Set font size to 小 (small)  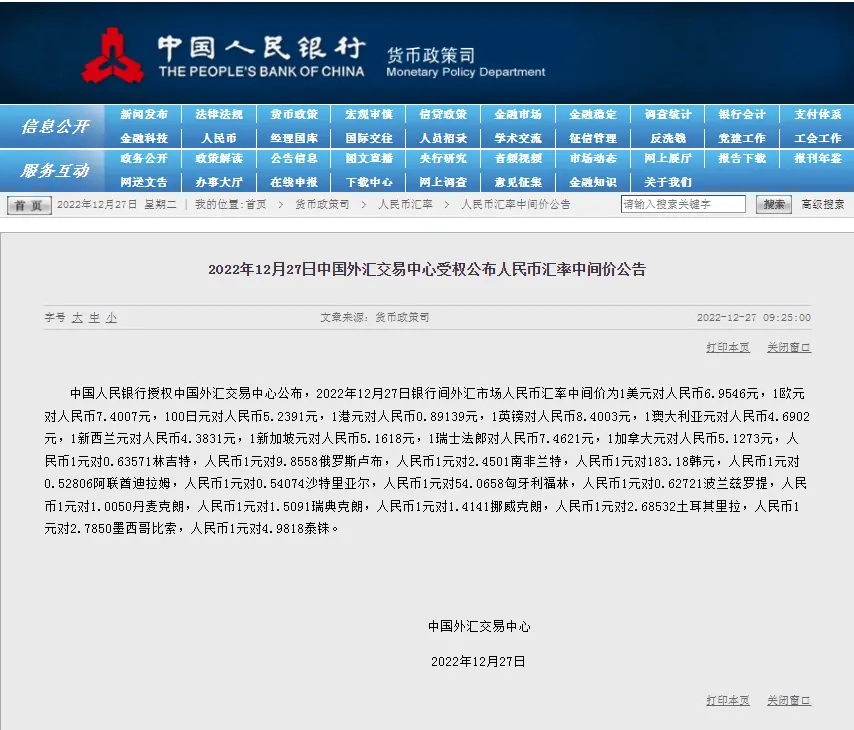[111, 317]
